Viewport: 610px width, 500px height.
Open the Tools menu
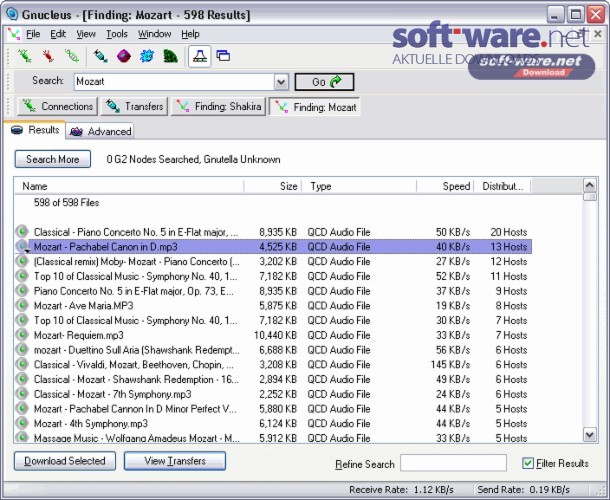tap(117, 34)
